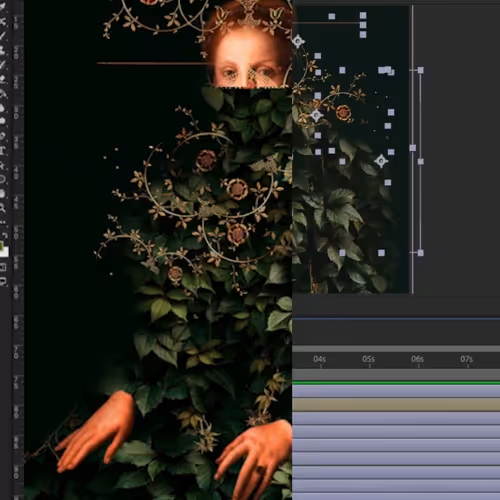
Task: Select the Spot Healing Brush tool
Action: tap(3, 50)
